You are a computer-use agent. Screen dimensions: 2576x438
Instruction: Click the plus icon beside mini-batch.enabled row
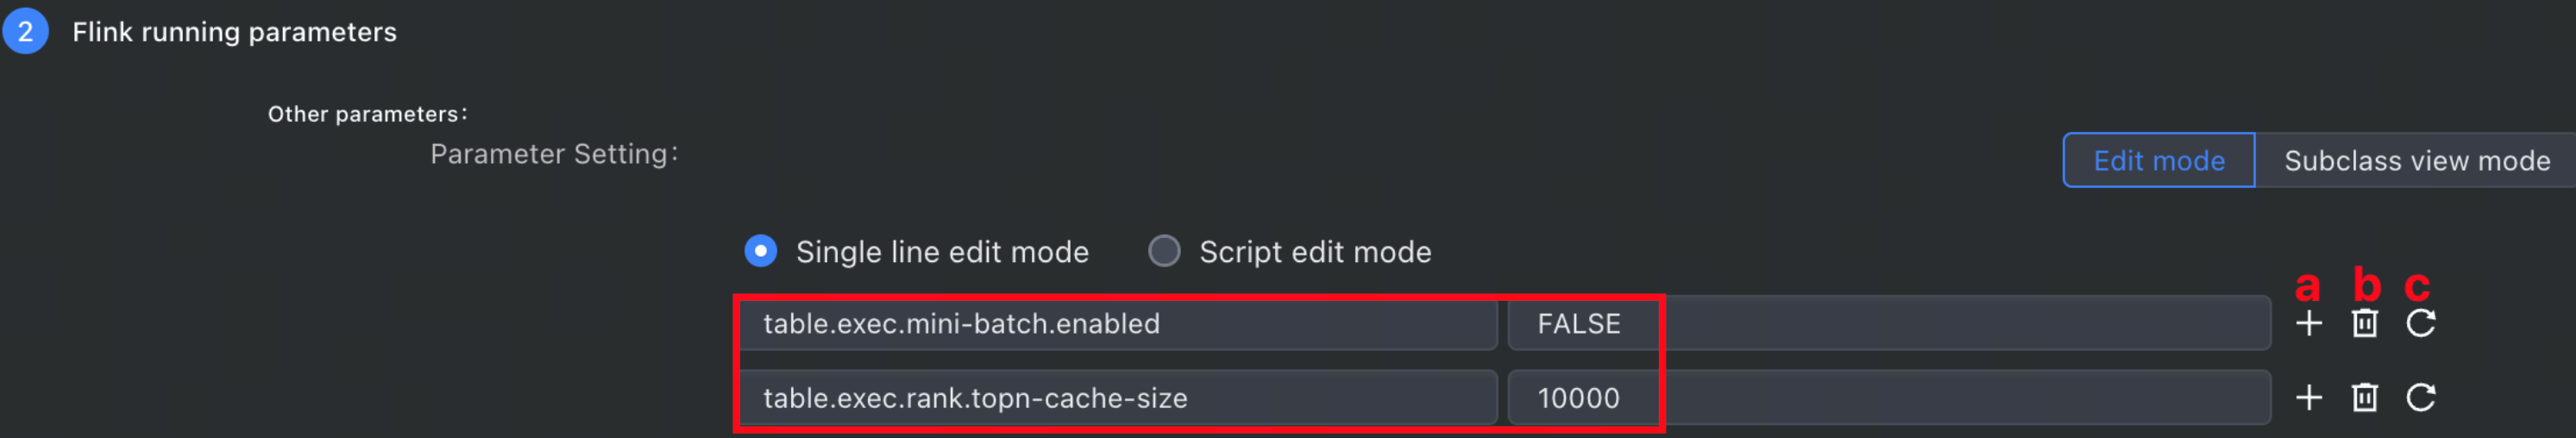coord(2309,323)
